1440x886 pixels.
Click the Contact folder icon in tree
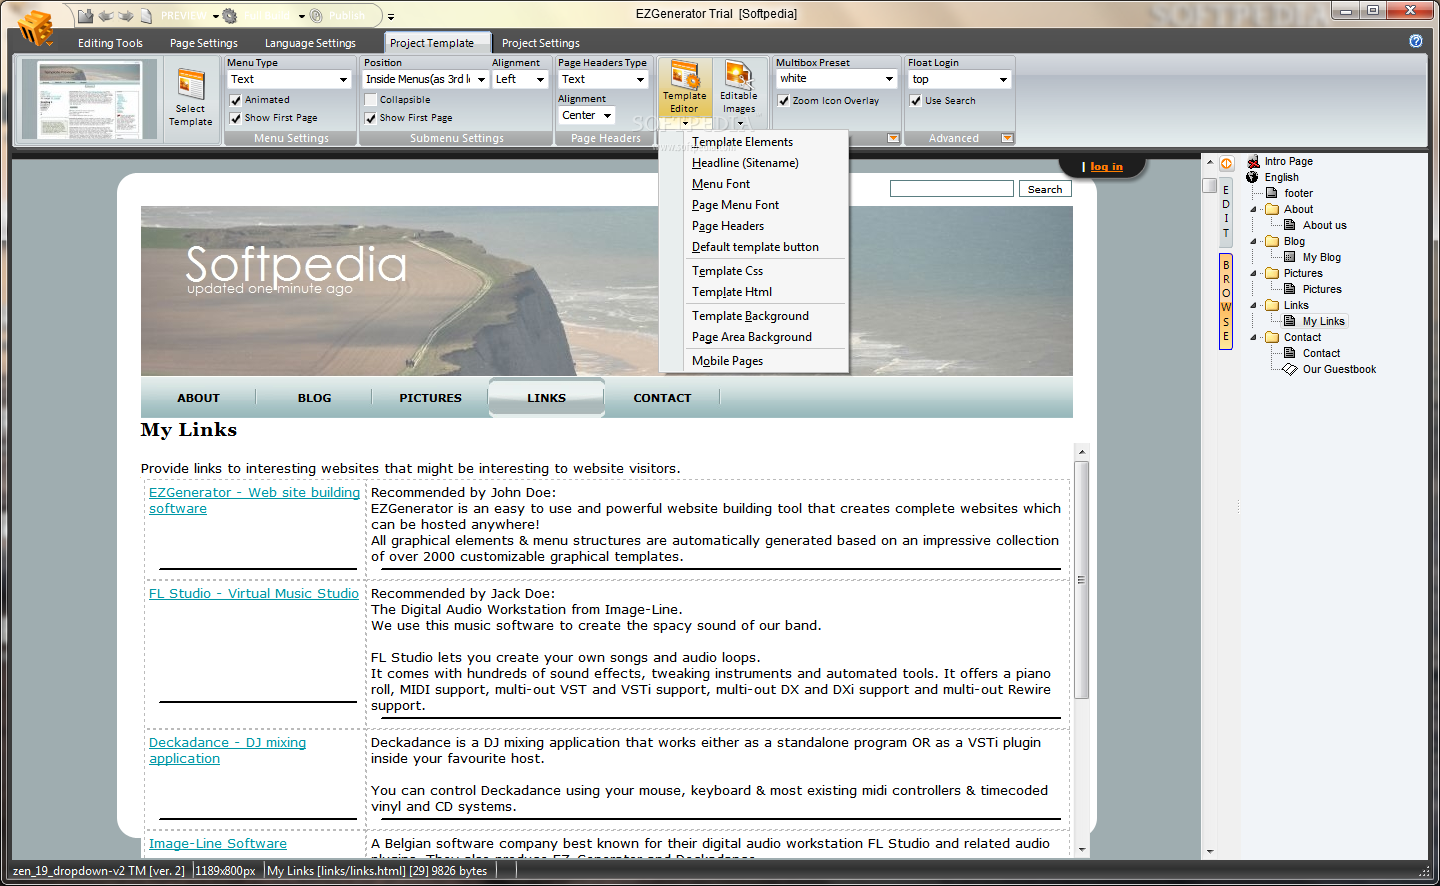pos(1272,337)
